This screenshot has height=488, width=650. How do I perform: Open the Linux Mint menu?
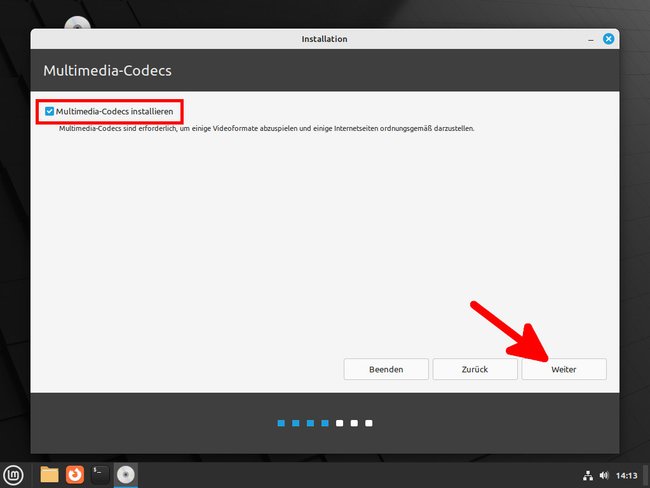14,475
